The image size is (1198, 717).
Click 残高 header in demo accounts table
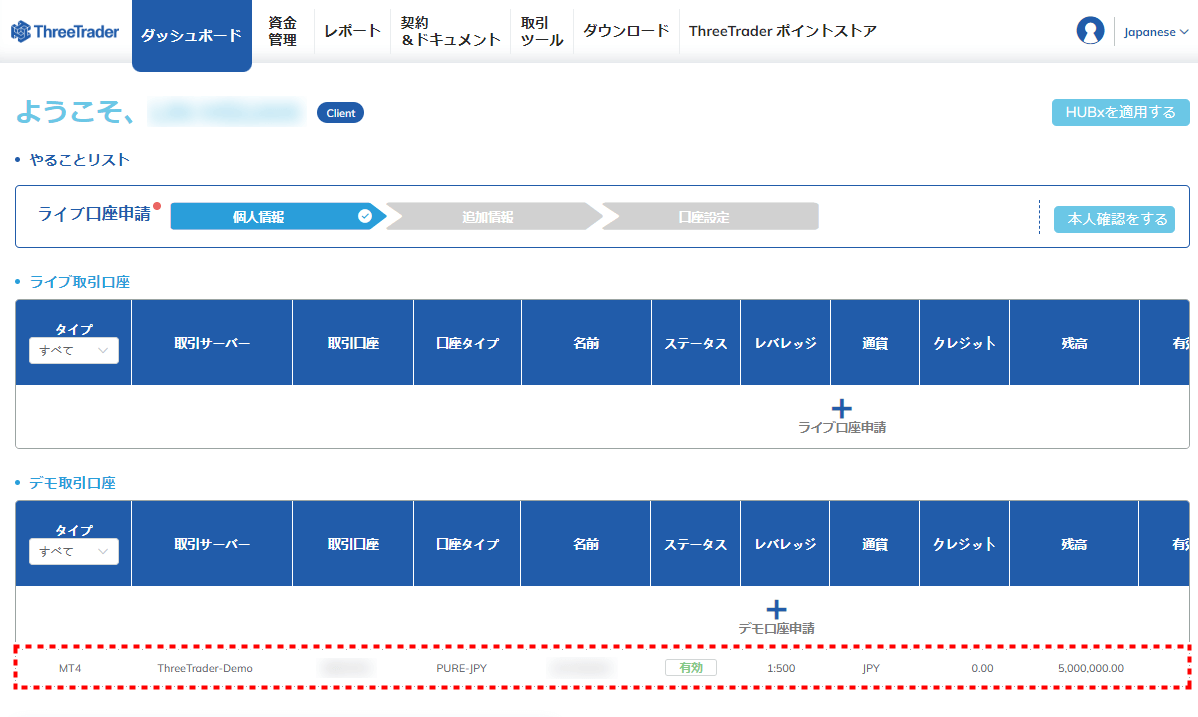(x=1074, y=544)
